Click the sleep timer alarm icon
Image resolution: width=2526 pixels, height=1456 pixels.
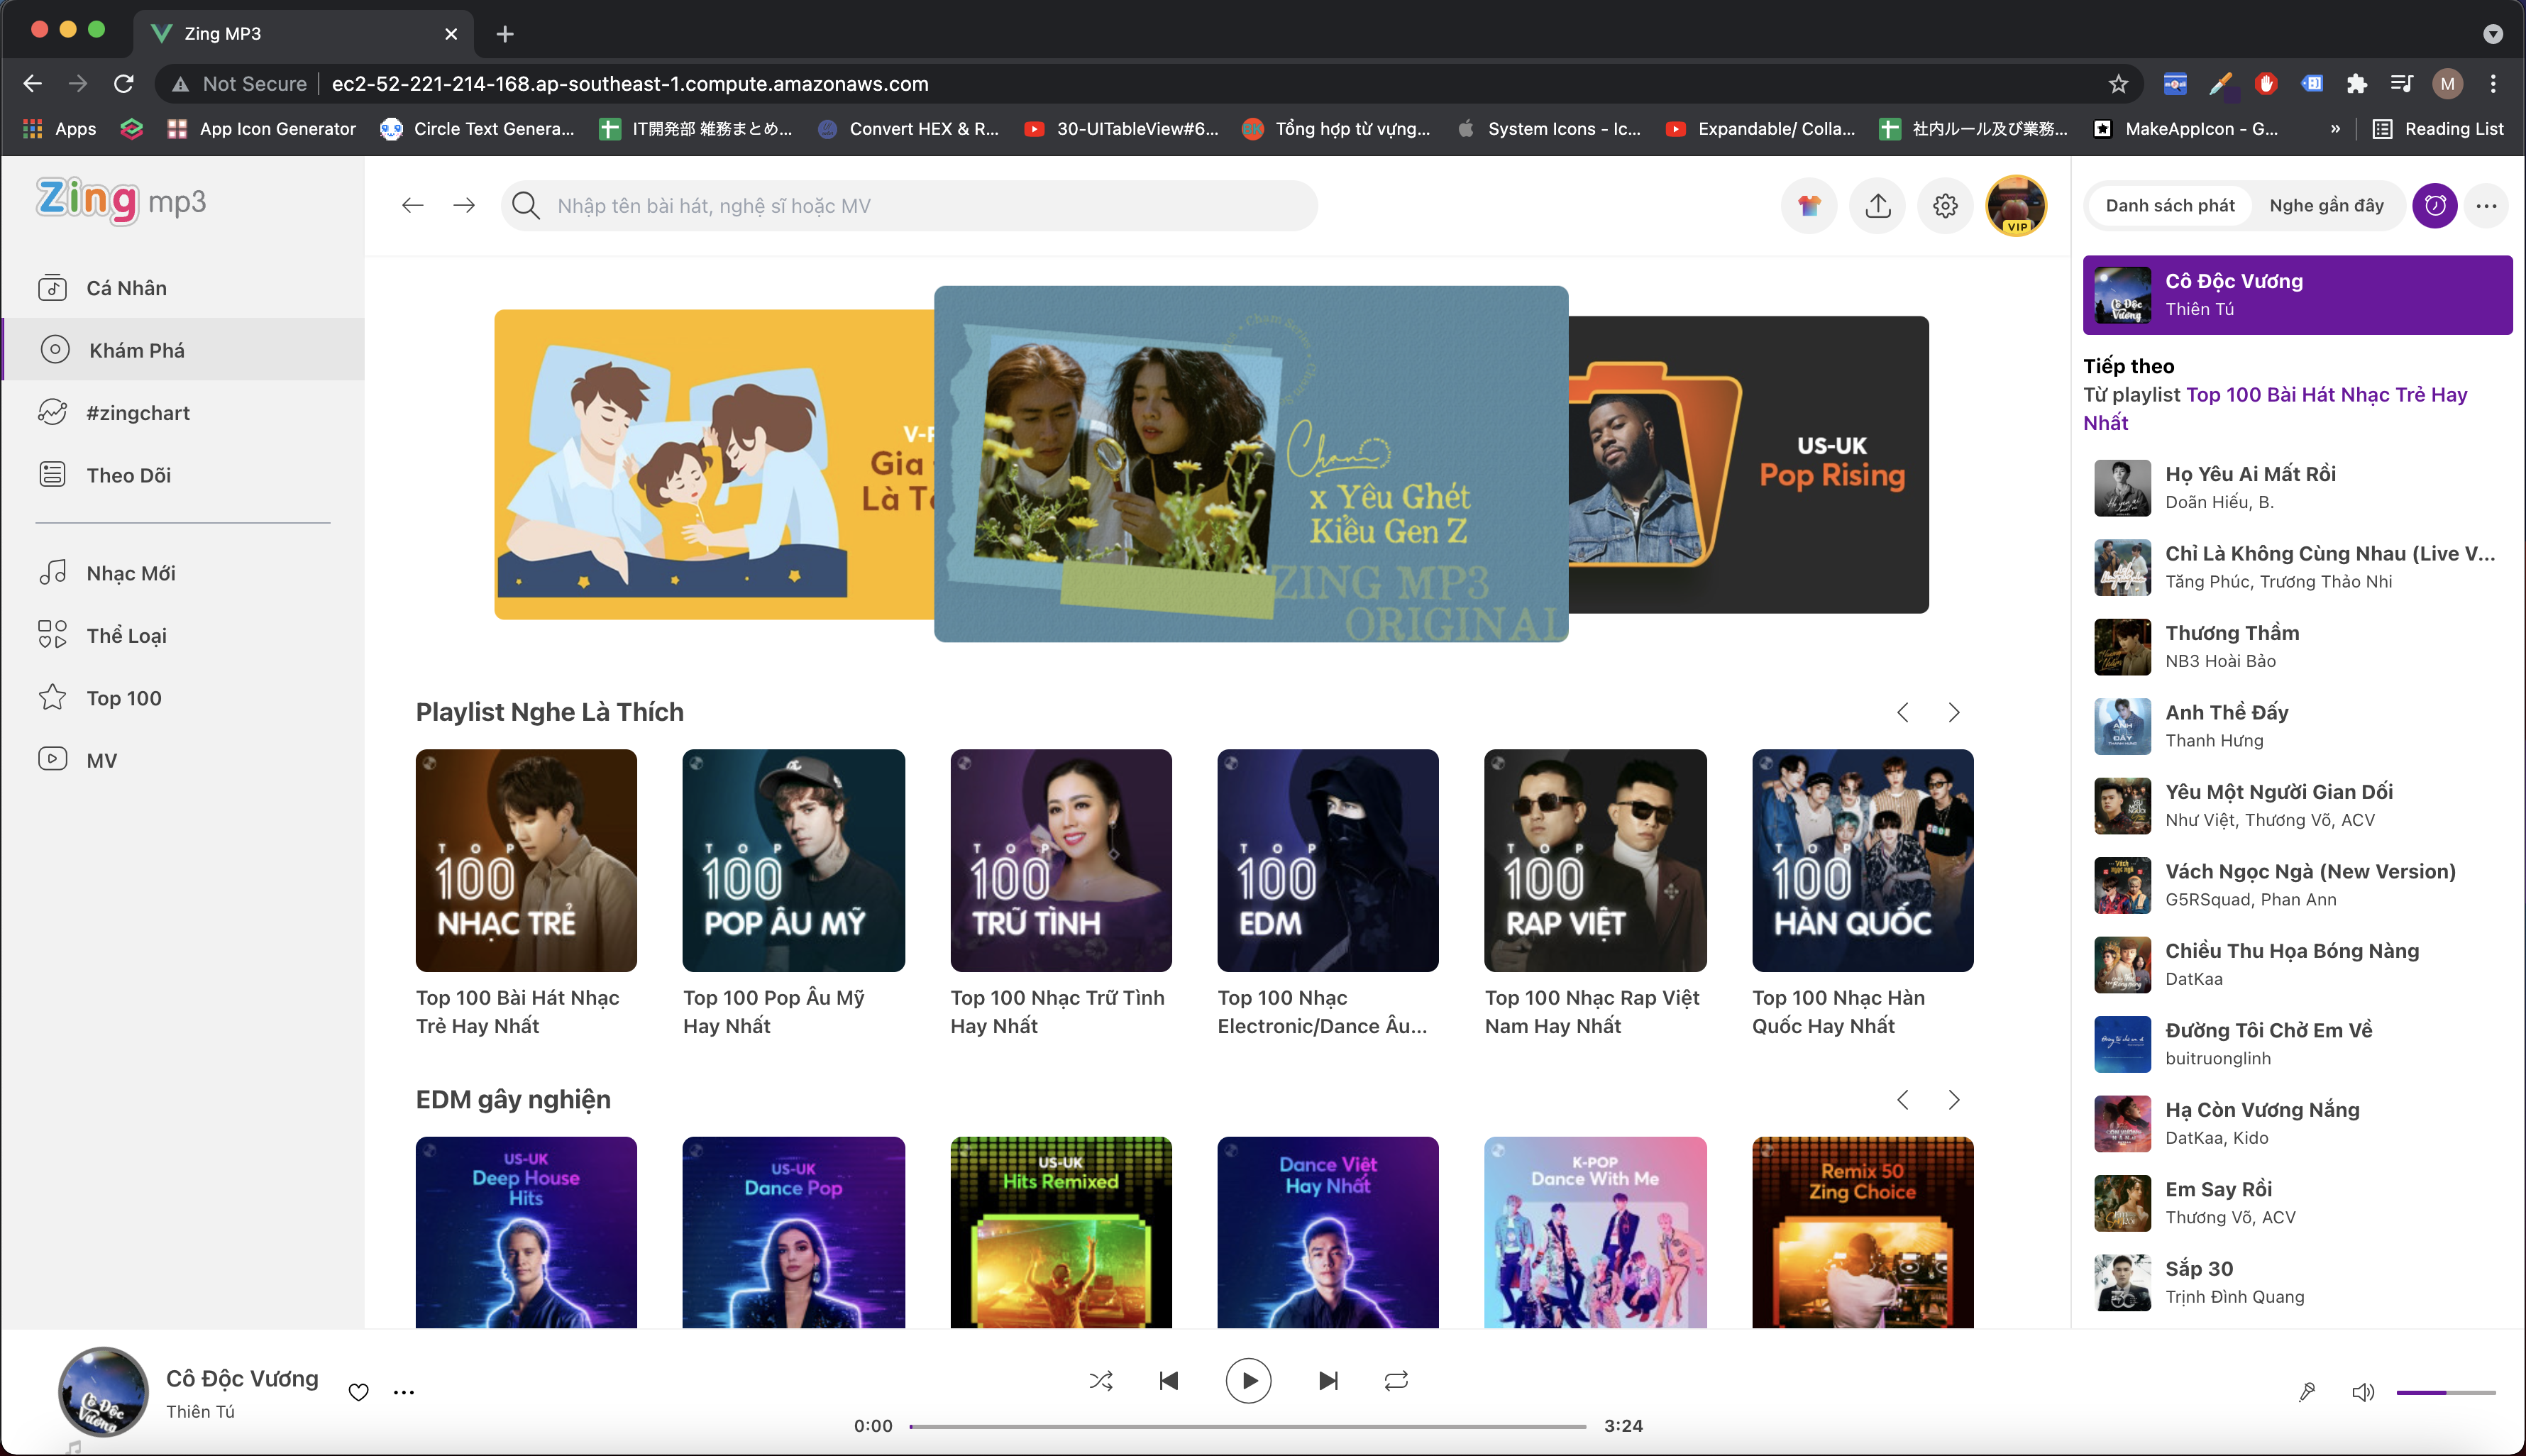(x=2434, y=206)
